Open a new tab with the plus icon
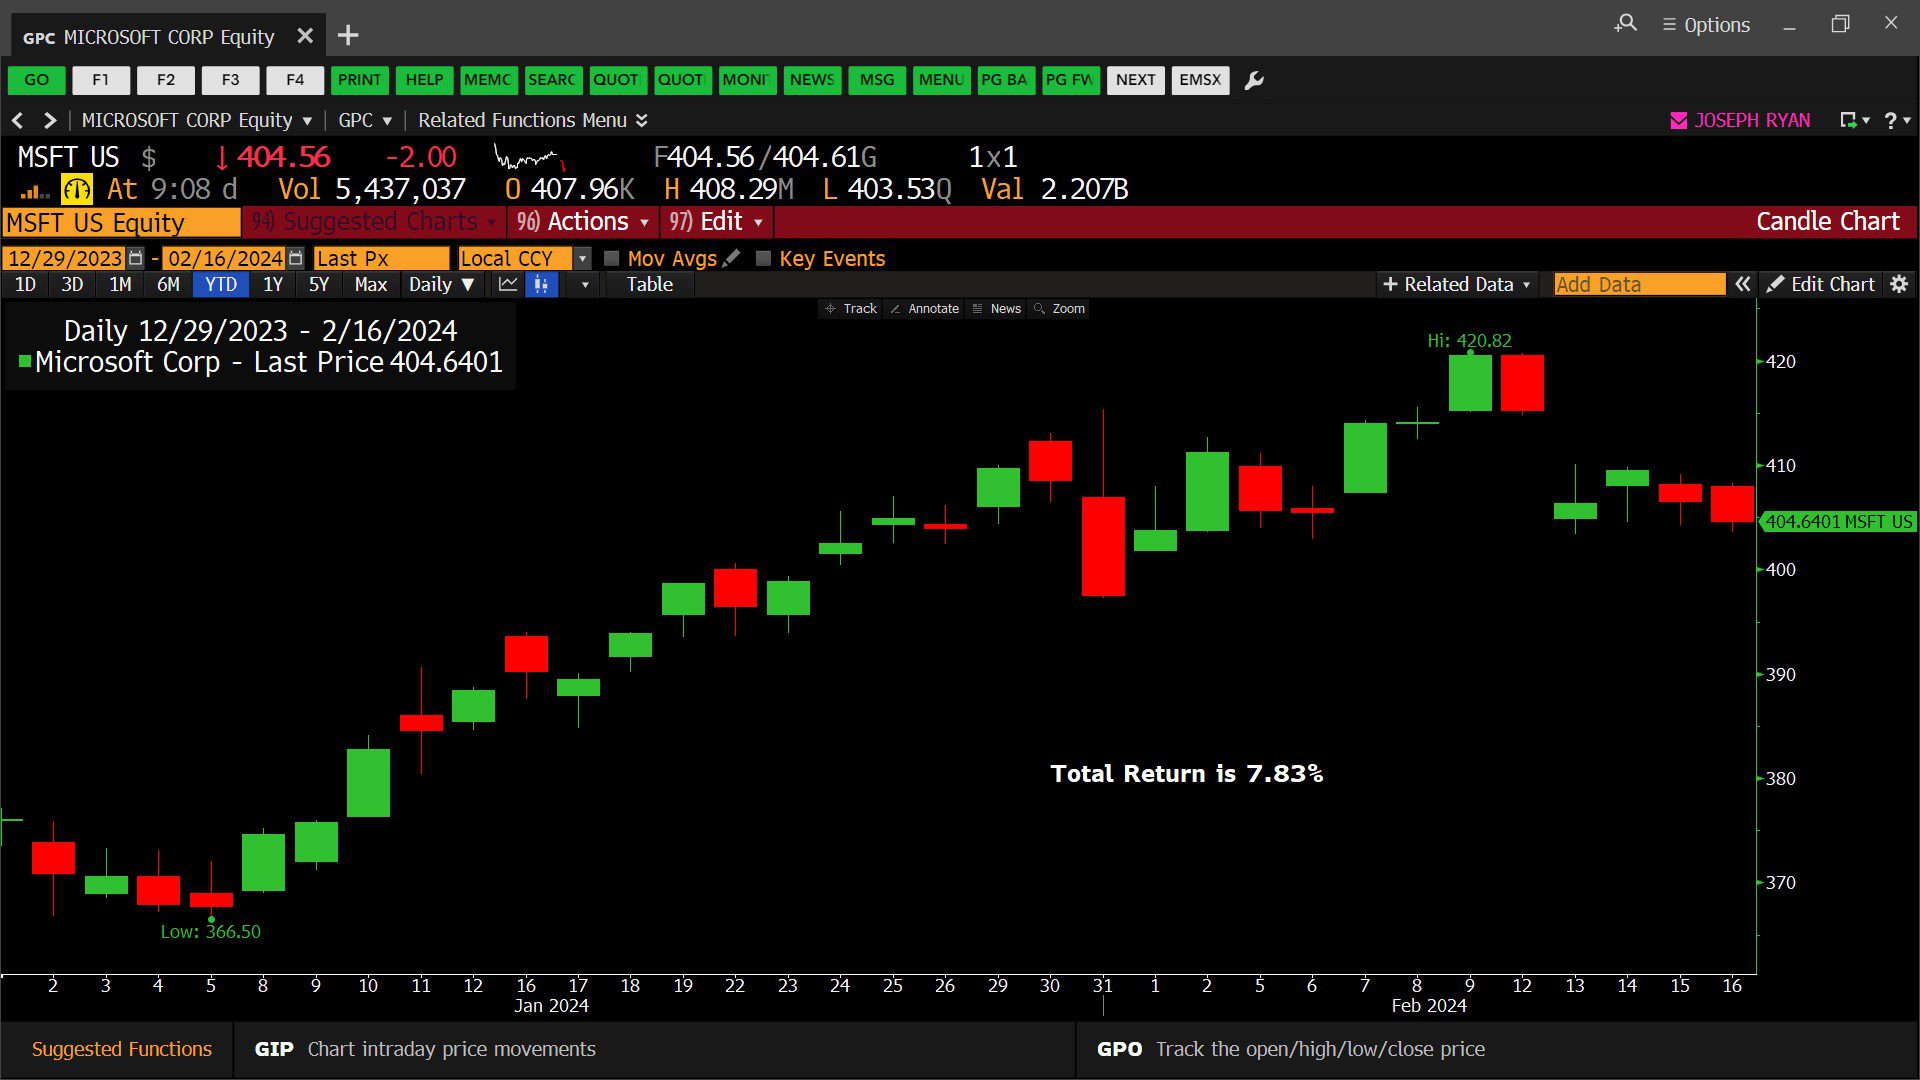 pos(348,36)
